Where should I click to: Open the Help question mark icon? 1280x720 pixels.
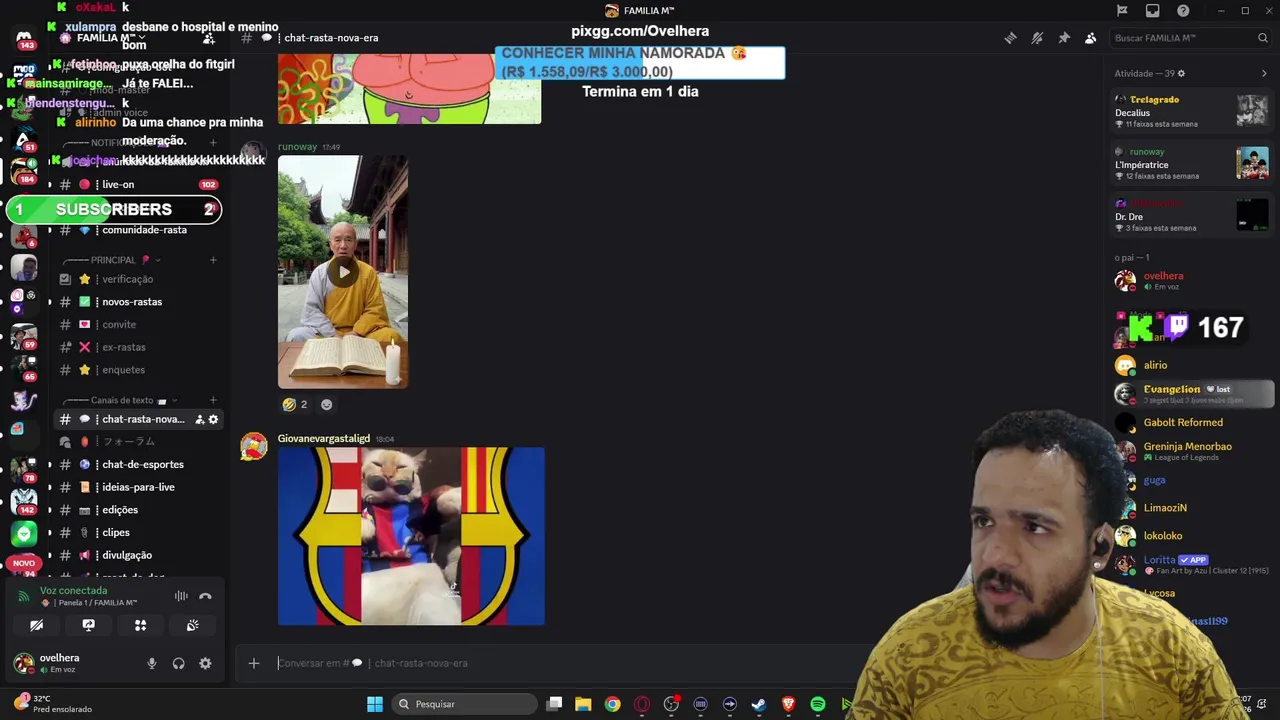click(x=1184, y=11)
